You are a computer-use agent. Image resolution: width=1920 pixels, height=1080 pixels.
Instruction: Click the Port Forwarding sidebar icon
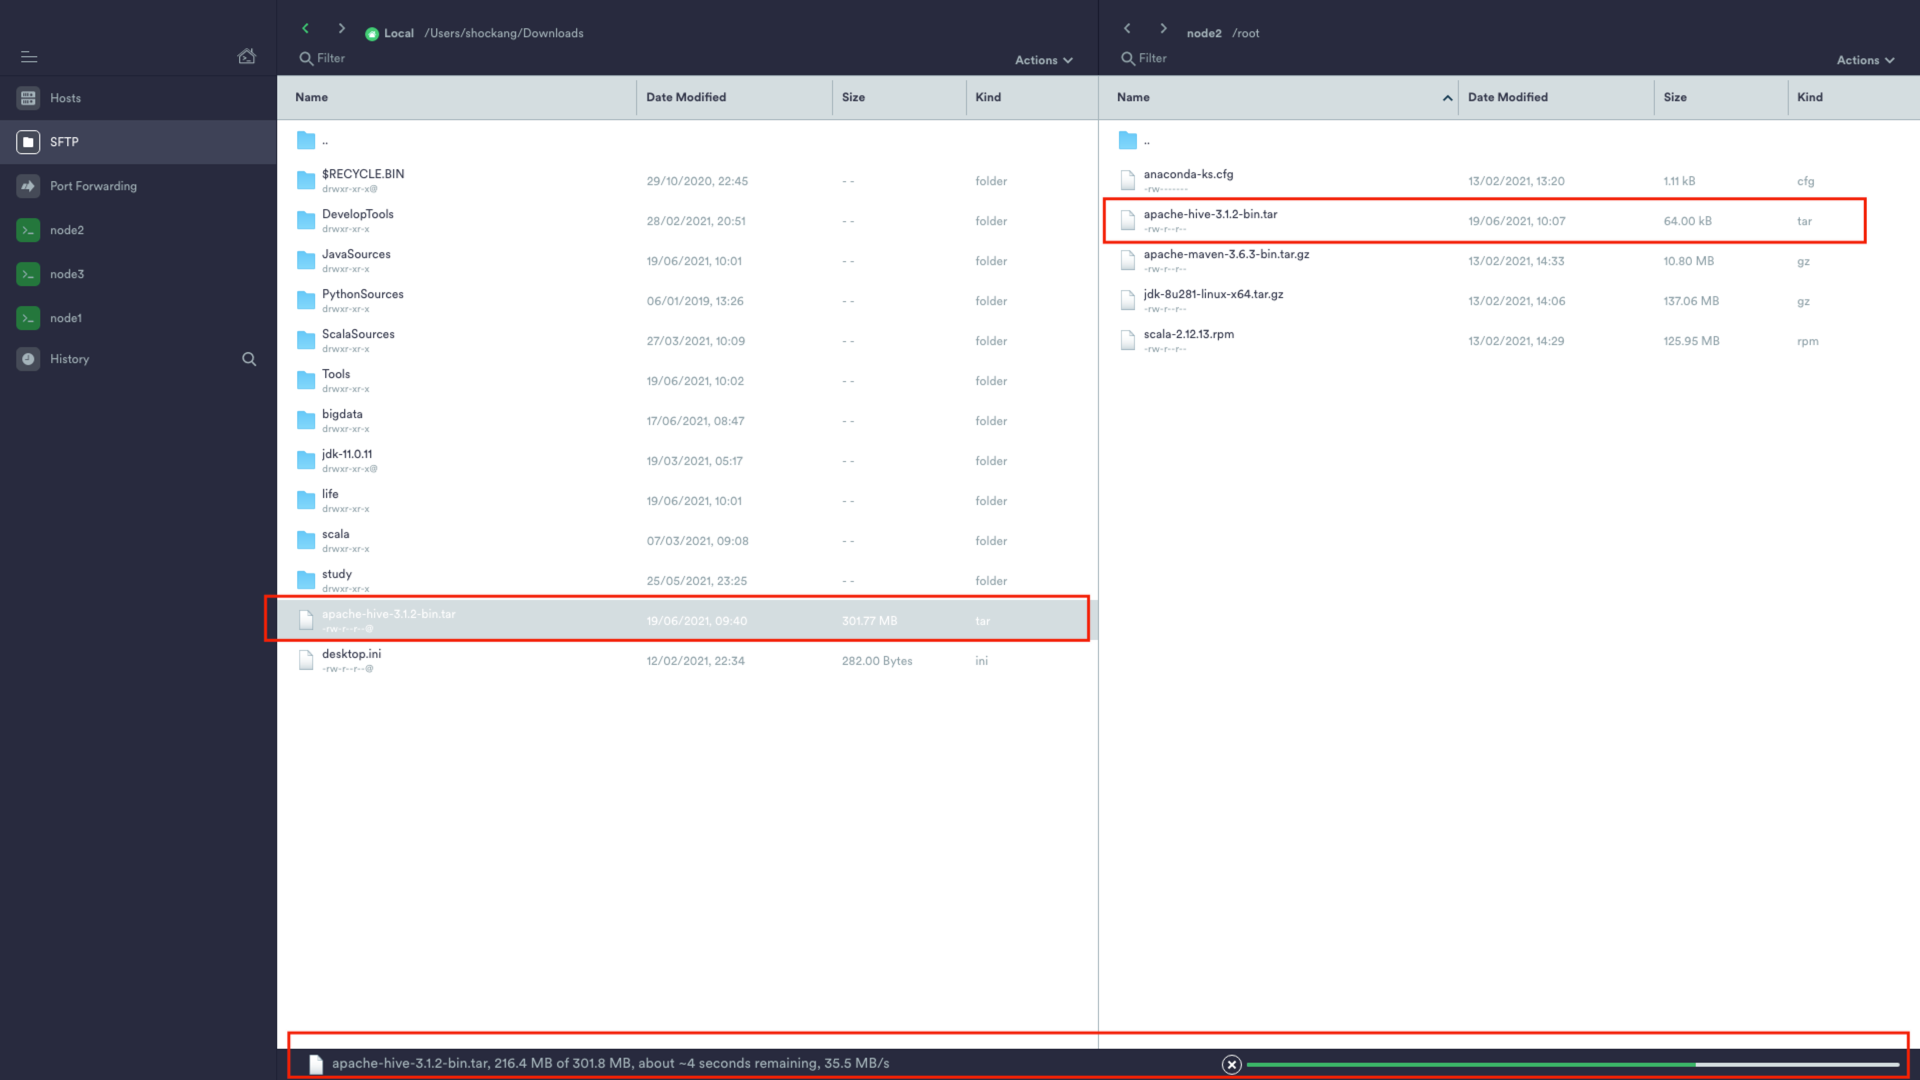pyautogui.click(x=29, y=185)
